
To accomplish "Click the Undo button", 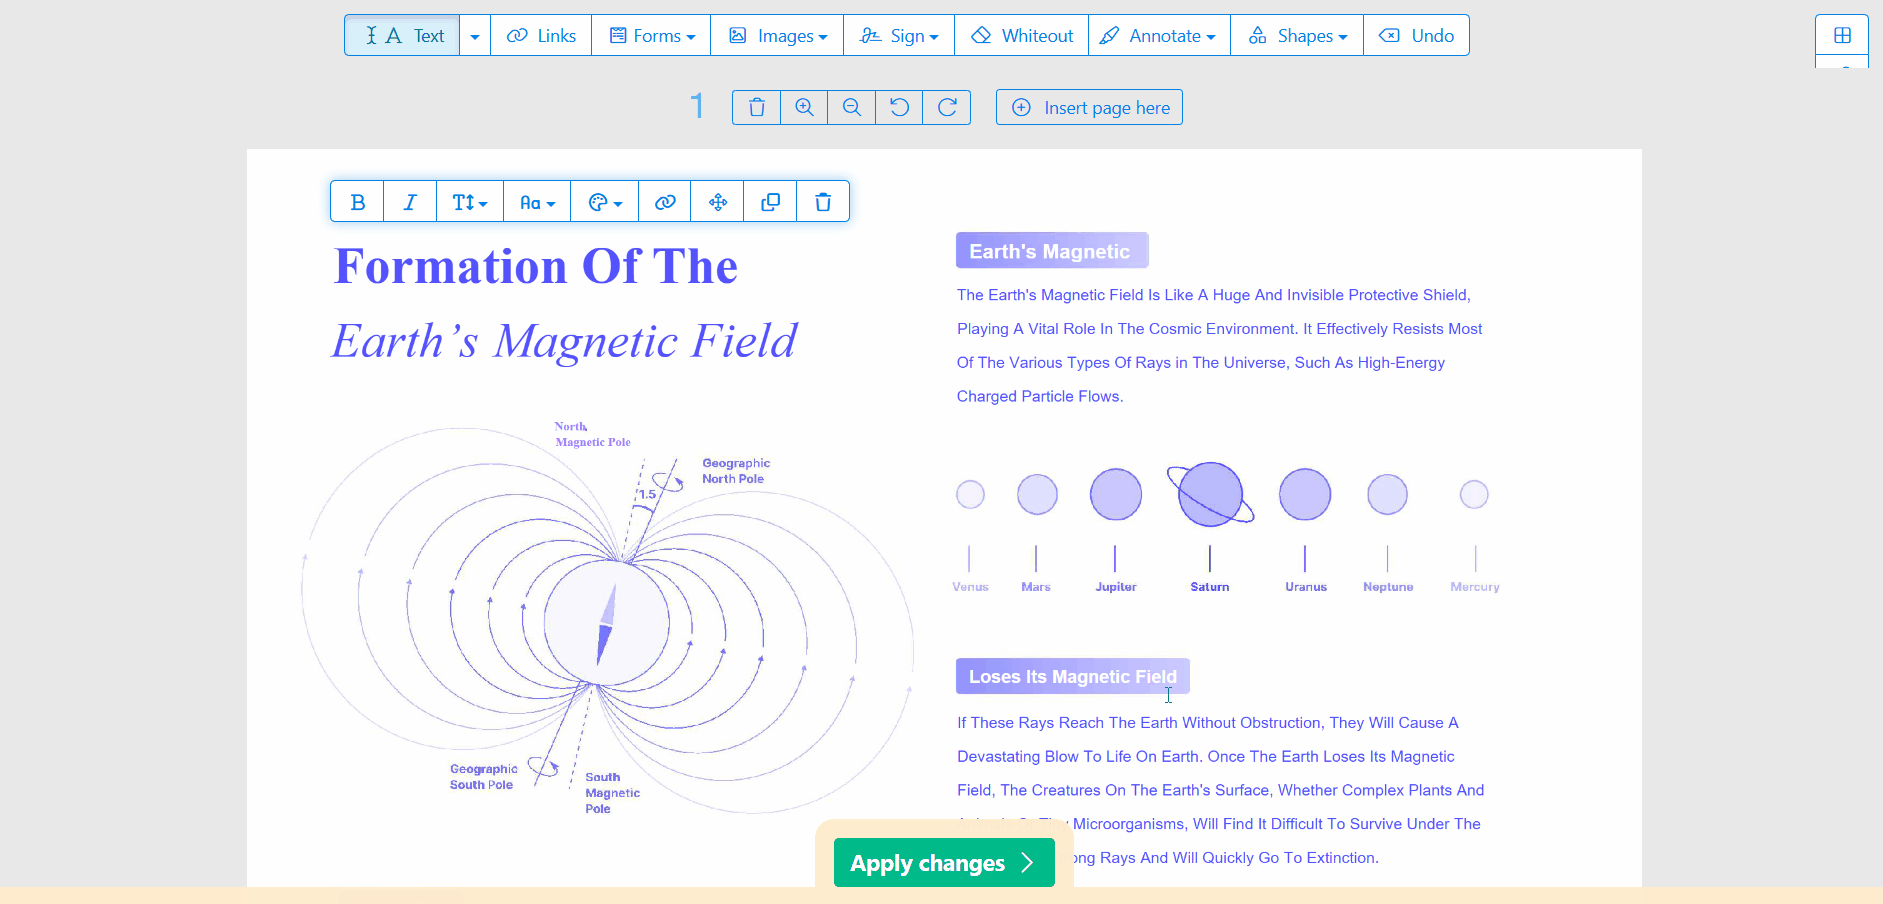I will pyautogui.click(x=1416, y=36).
